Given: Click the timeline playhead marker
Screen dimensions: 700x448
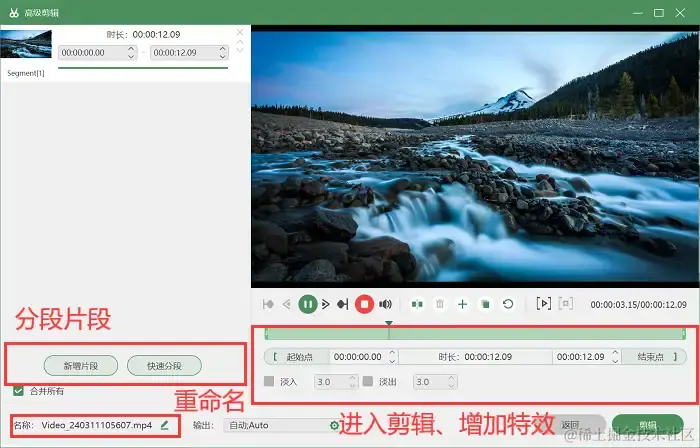Looking at the screenshot, I should 389,323.
